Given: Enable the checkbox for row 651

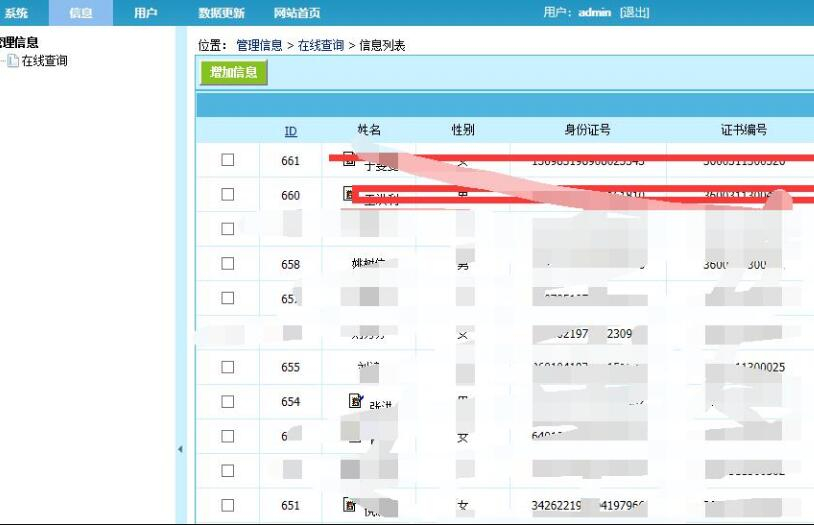Looking at the screenshot, I should pos(228,505).
